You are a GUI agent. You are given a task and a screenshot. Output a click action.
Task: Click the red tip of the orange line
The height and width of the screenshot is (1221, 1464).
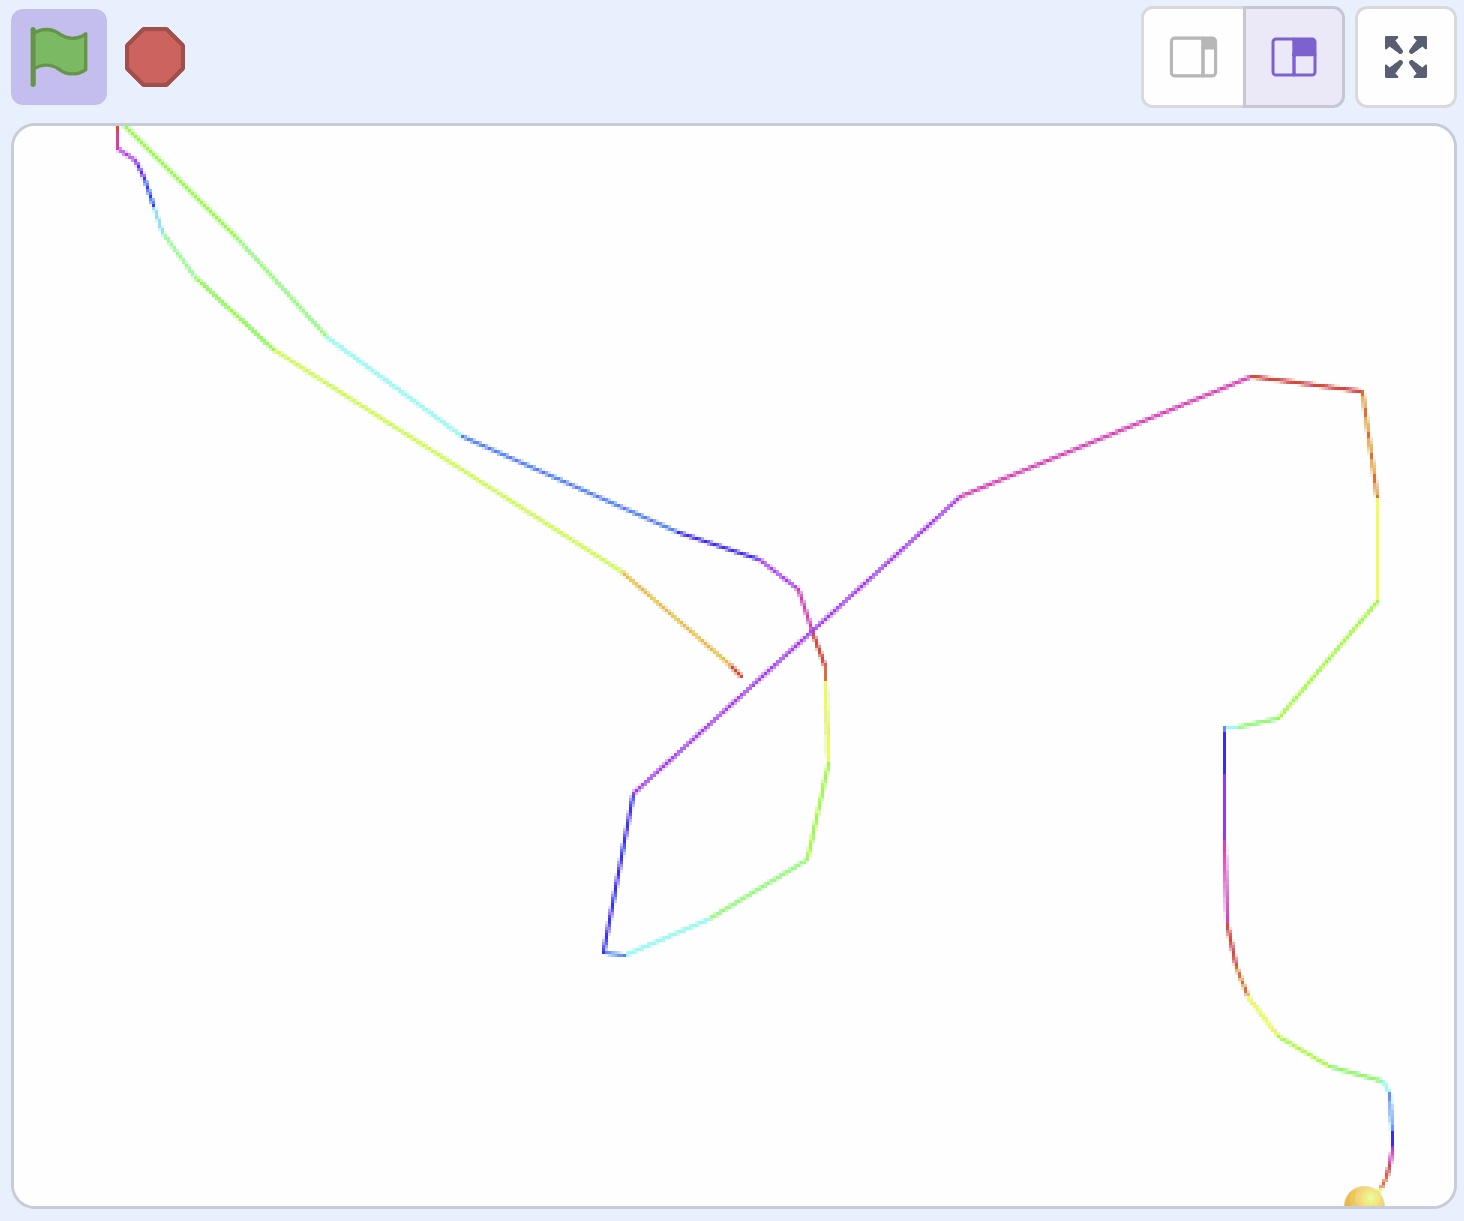[x=739, y=674]
